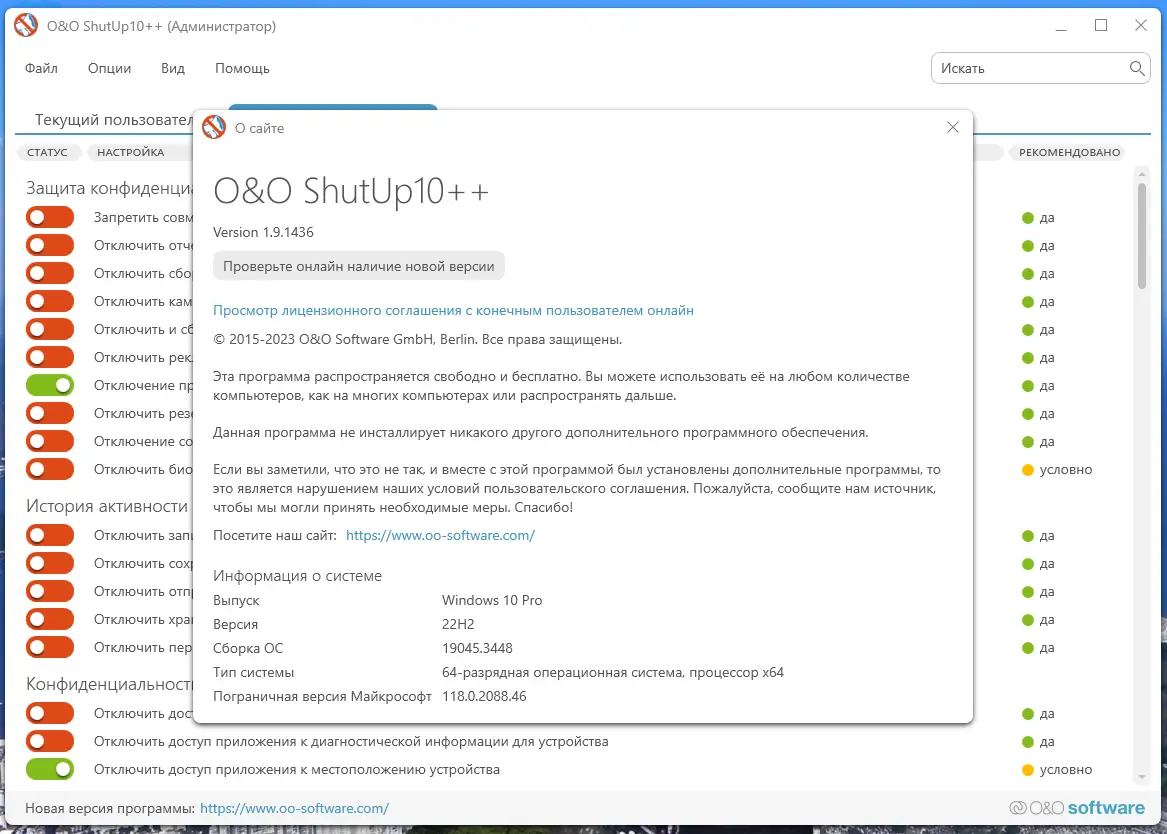1167x834 pixels.
Task: Switch to the Текущий пользователь tab
Action: (113, 120)
